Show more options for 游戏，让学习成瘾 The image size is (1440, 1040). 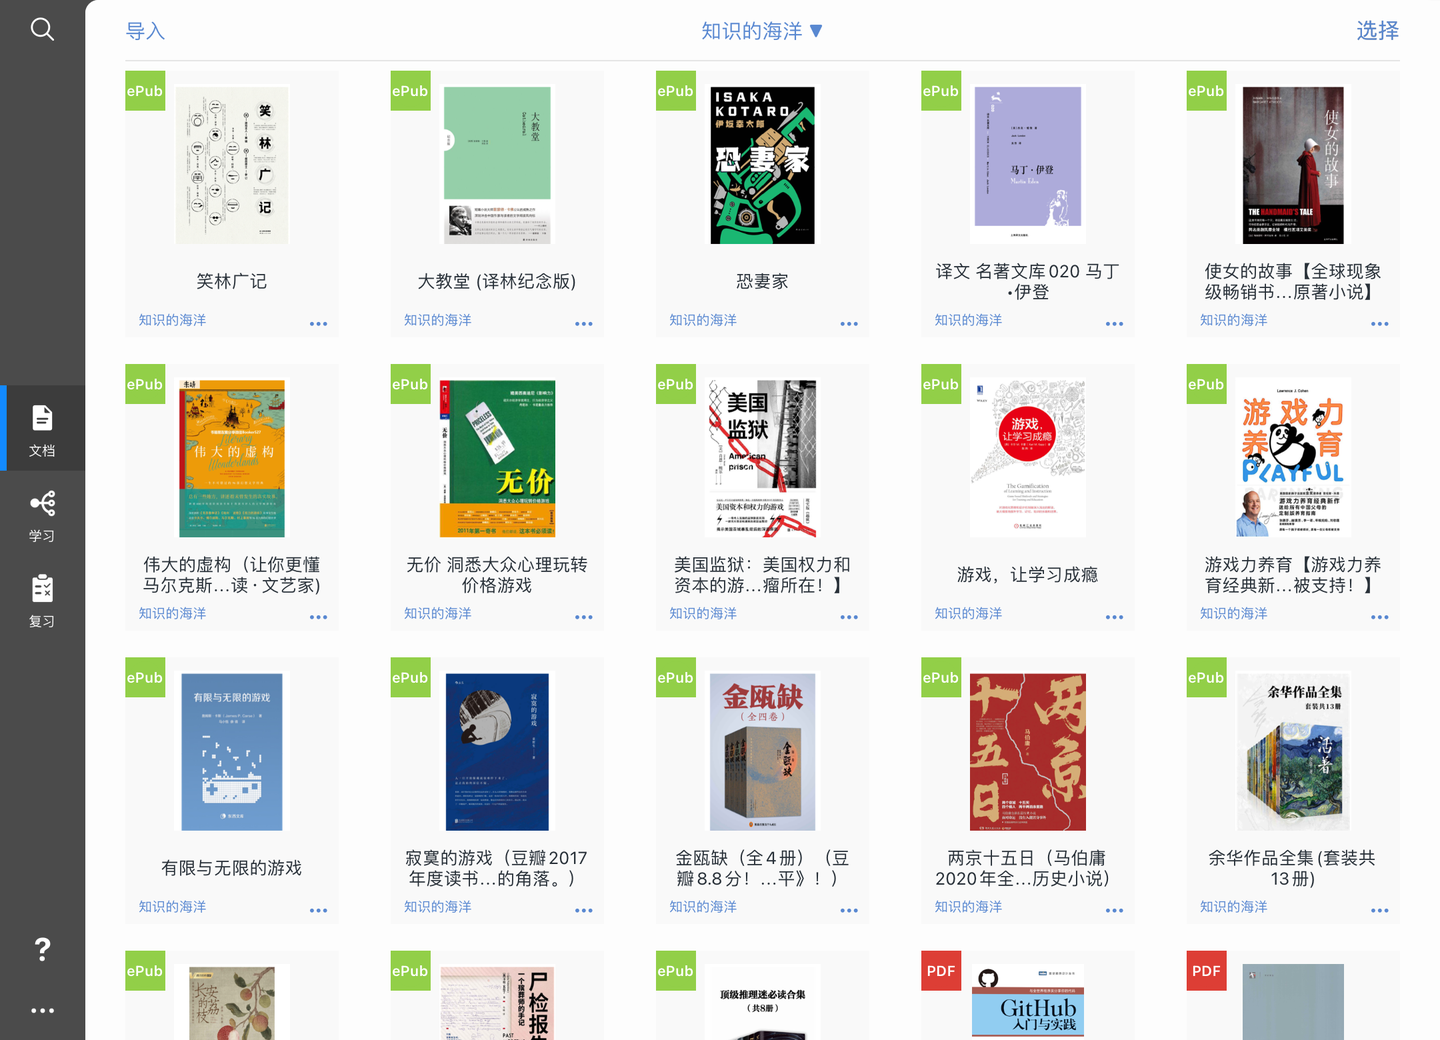click(x=1114, y=617)
